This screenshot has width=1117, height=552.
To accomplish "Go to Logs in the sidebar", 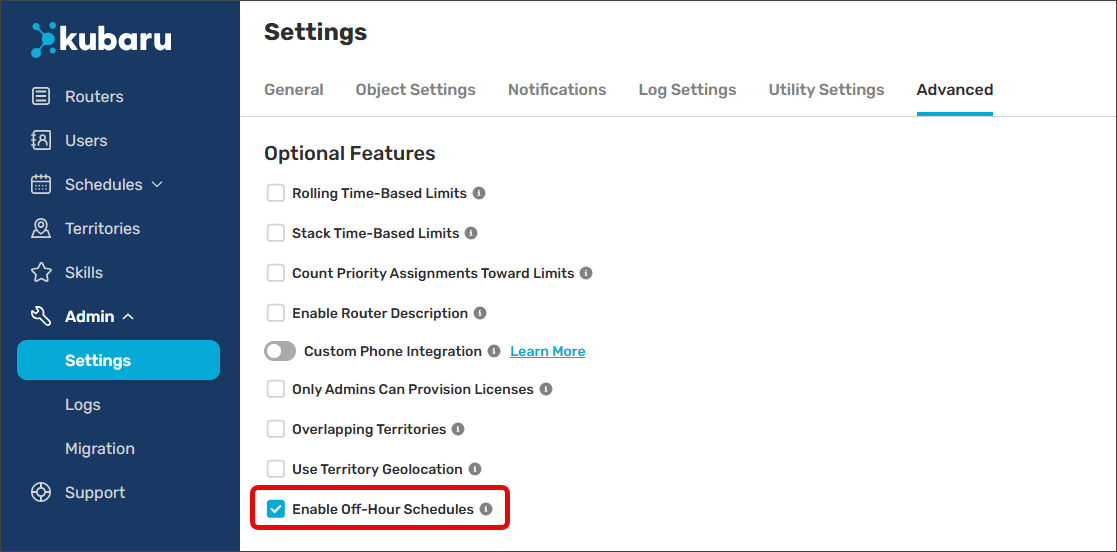I will point(83,405).
